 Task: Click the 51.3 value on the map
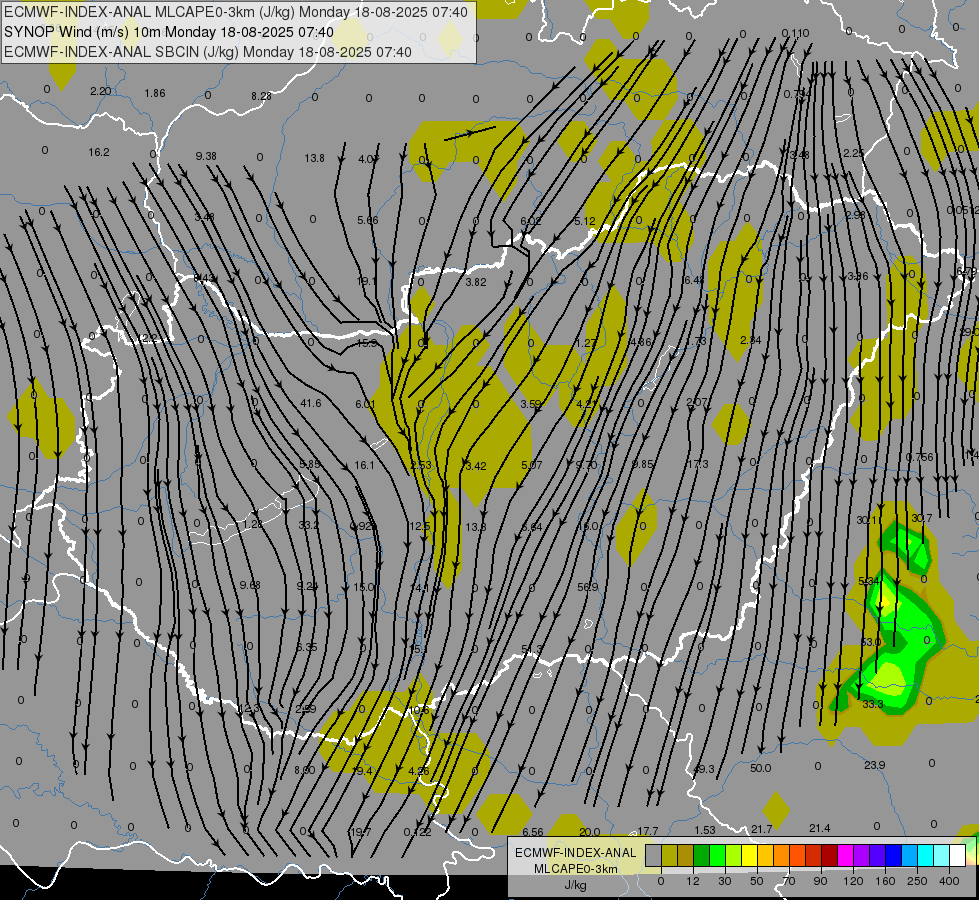point(531,650)
